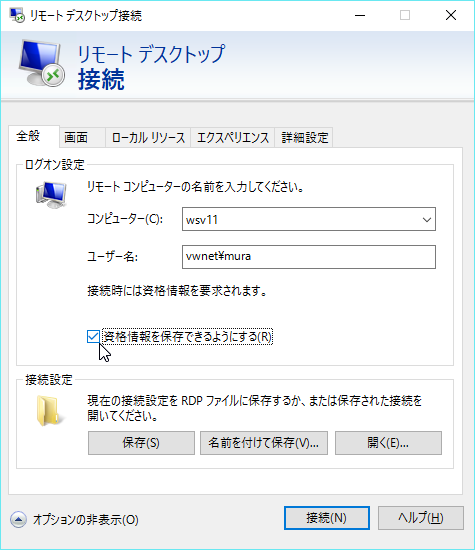Click the 接続(N) button

point(327,518)
